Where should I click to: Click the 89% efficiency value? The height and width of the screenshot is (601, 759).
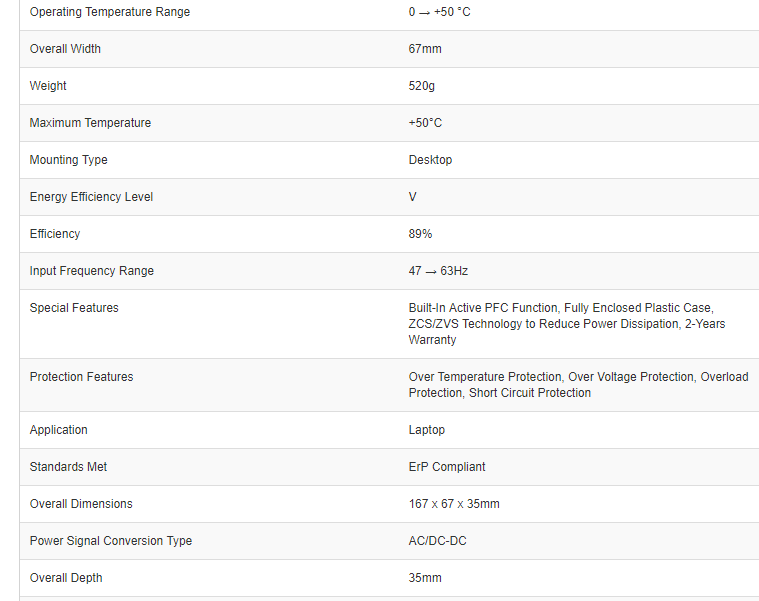420,234
